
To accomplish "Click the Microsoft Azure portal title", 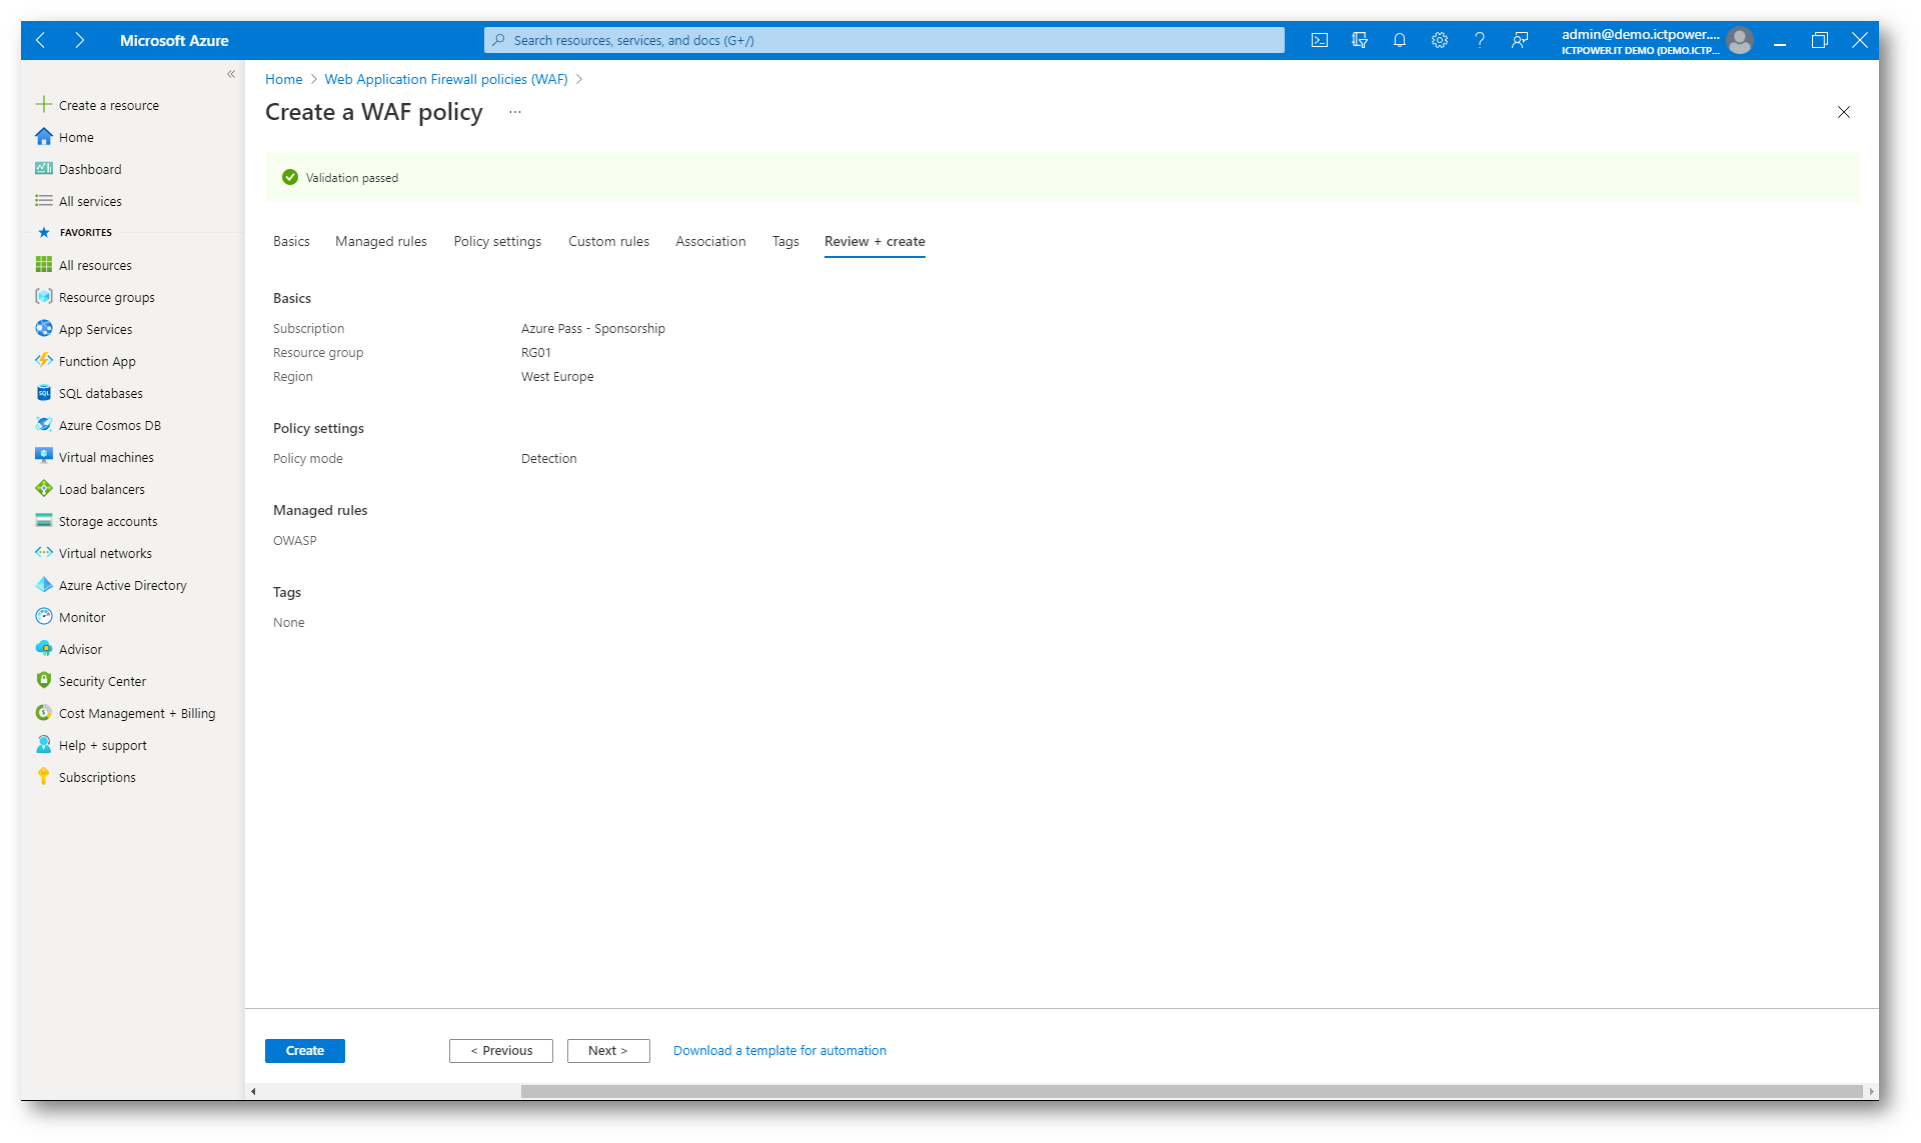I will (174, 40).
